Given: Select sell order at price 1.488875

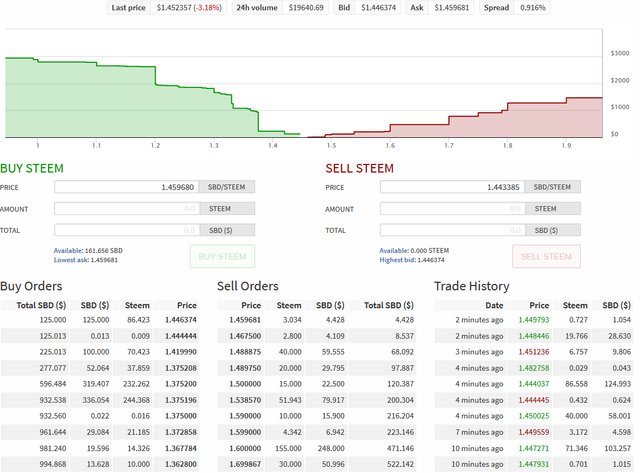Looking at the screenshot, I should point(317,352).
